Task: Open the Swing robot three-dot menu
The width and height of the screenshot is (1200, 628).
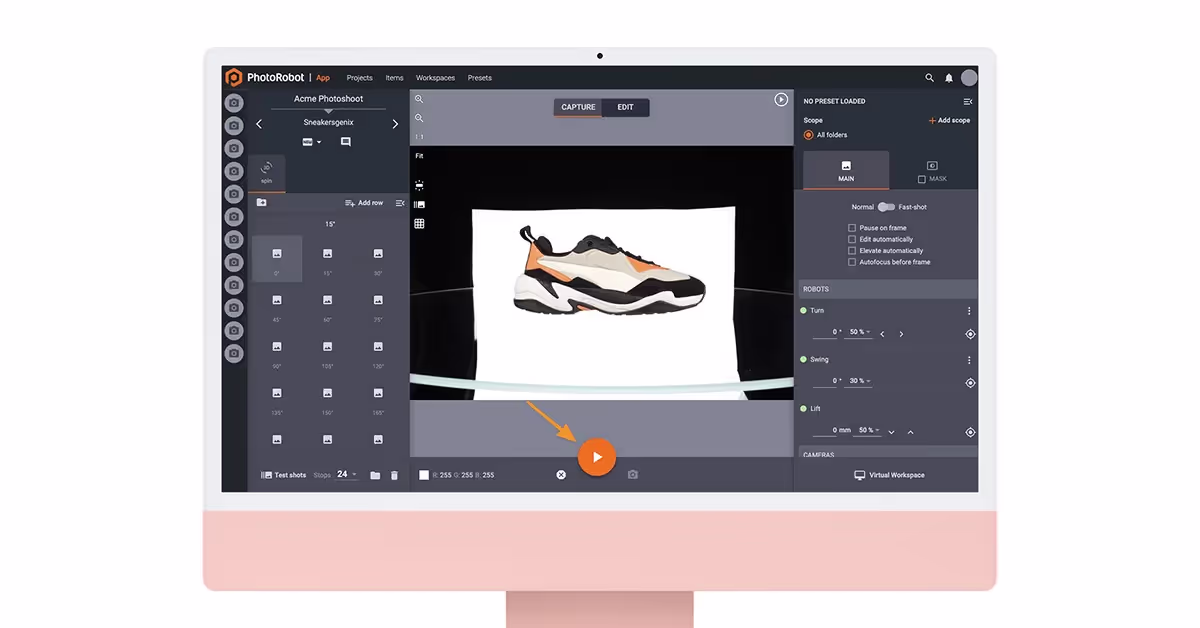Action: tap(969, 360)
